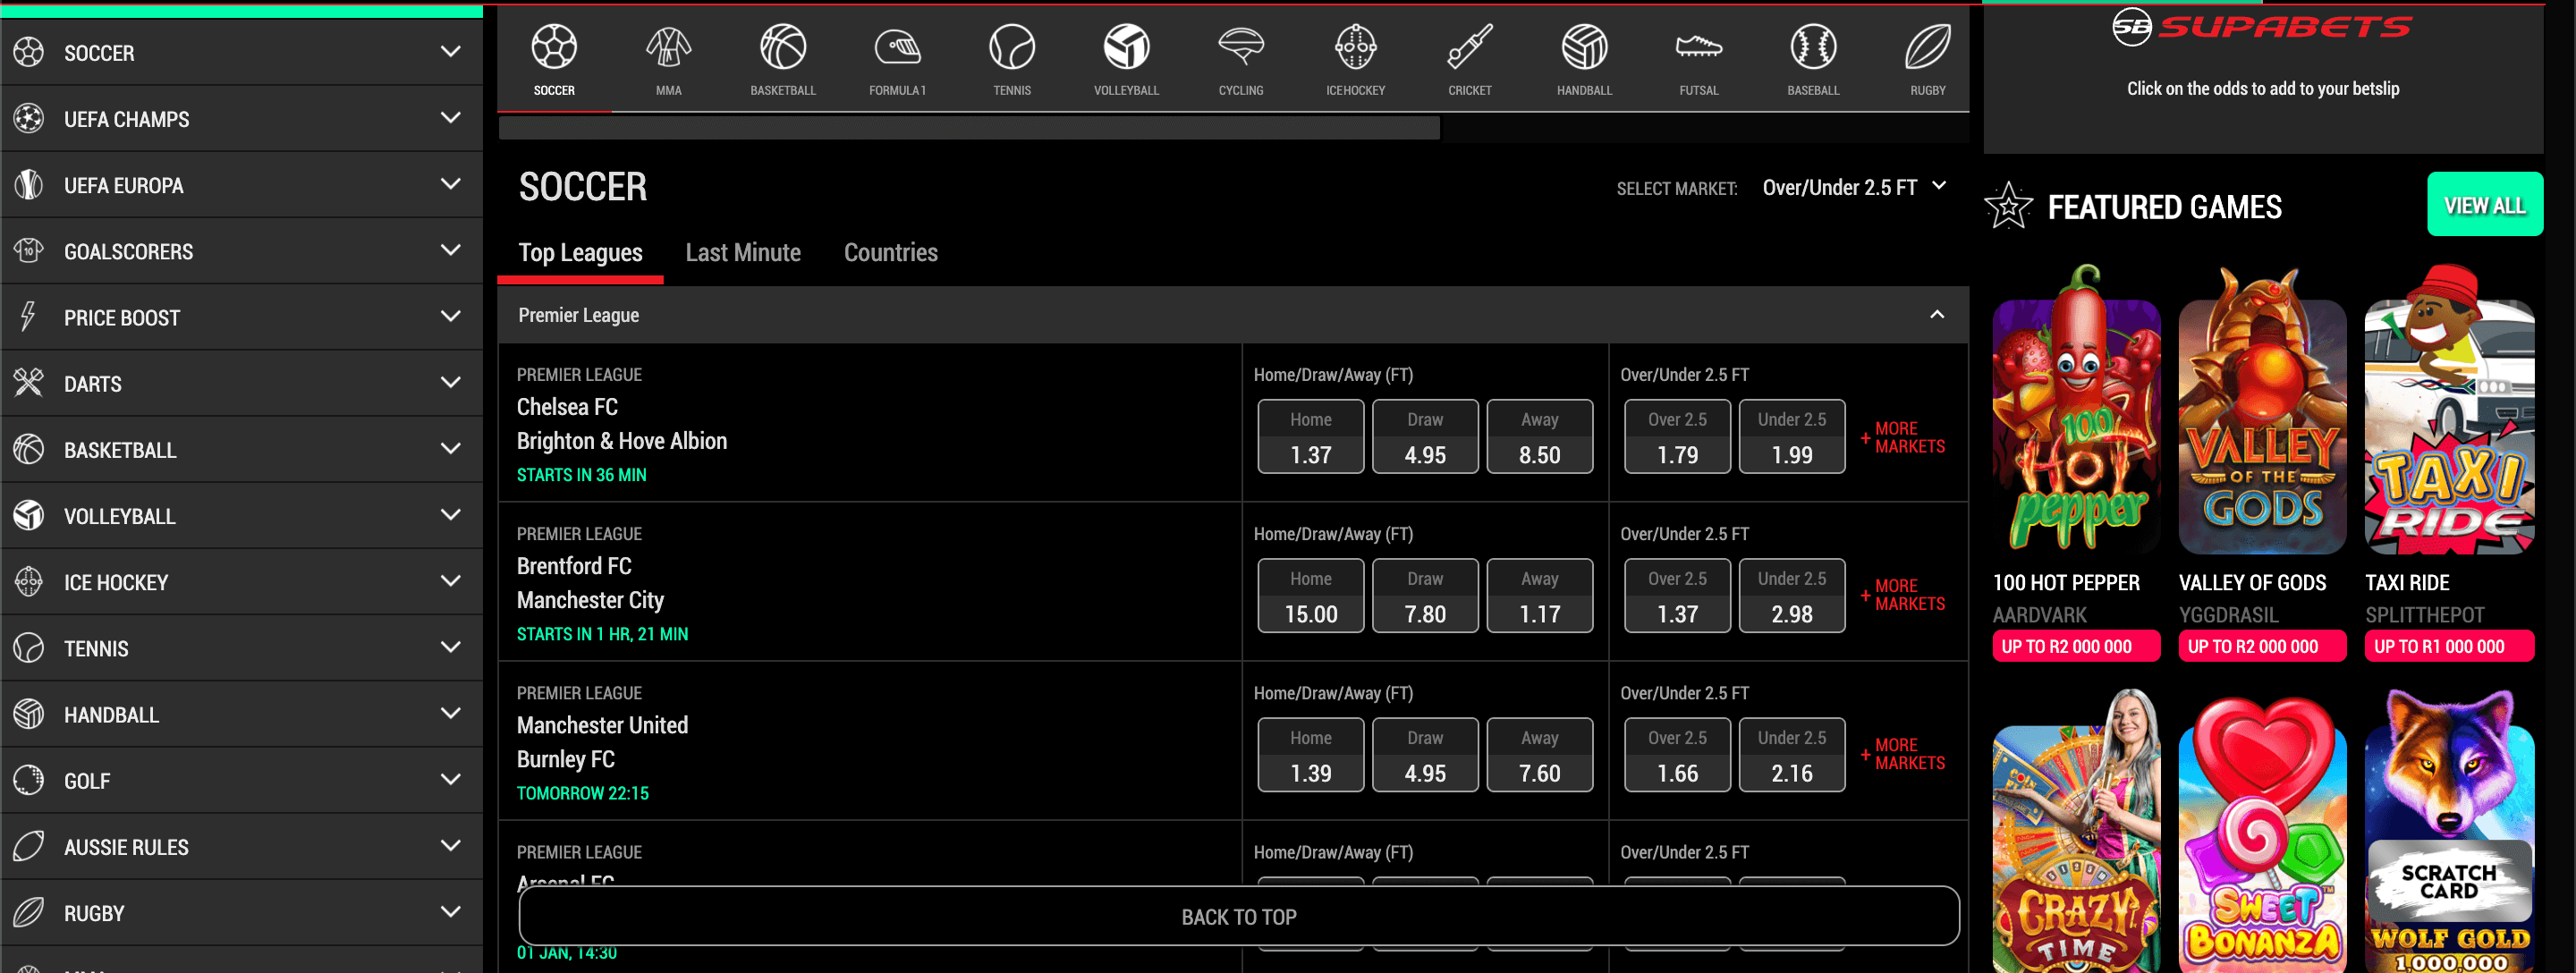
Task: Click the Goalscorers jersey icon
Action: [x=29, y=251]
